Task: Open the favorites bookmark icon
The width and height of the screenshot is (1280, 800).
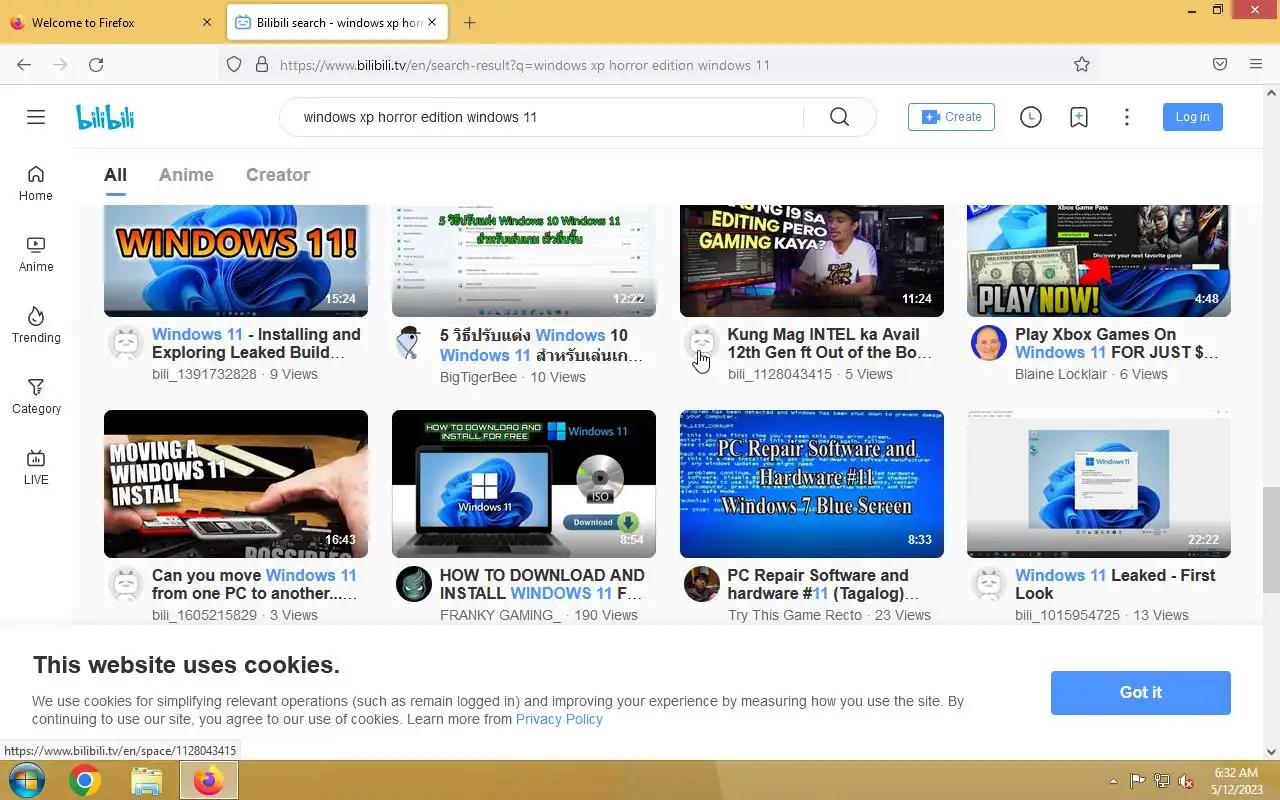Action: pyautogui.click(x=1078, y=117)
